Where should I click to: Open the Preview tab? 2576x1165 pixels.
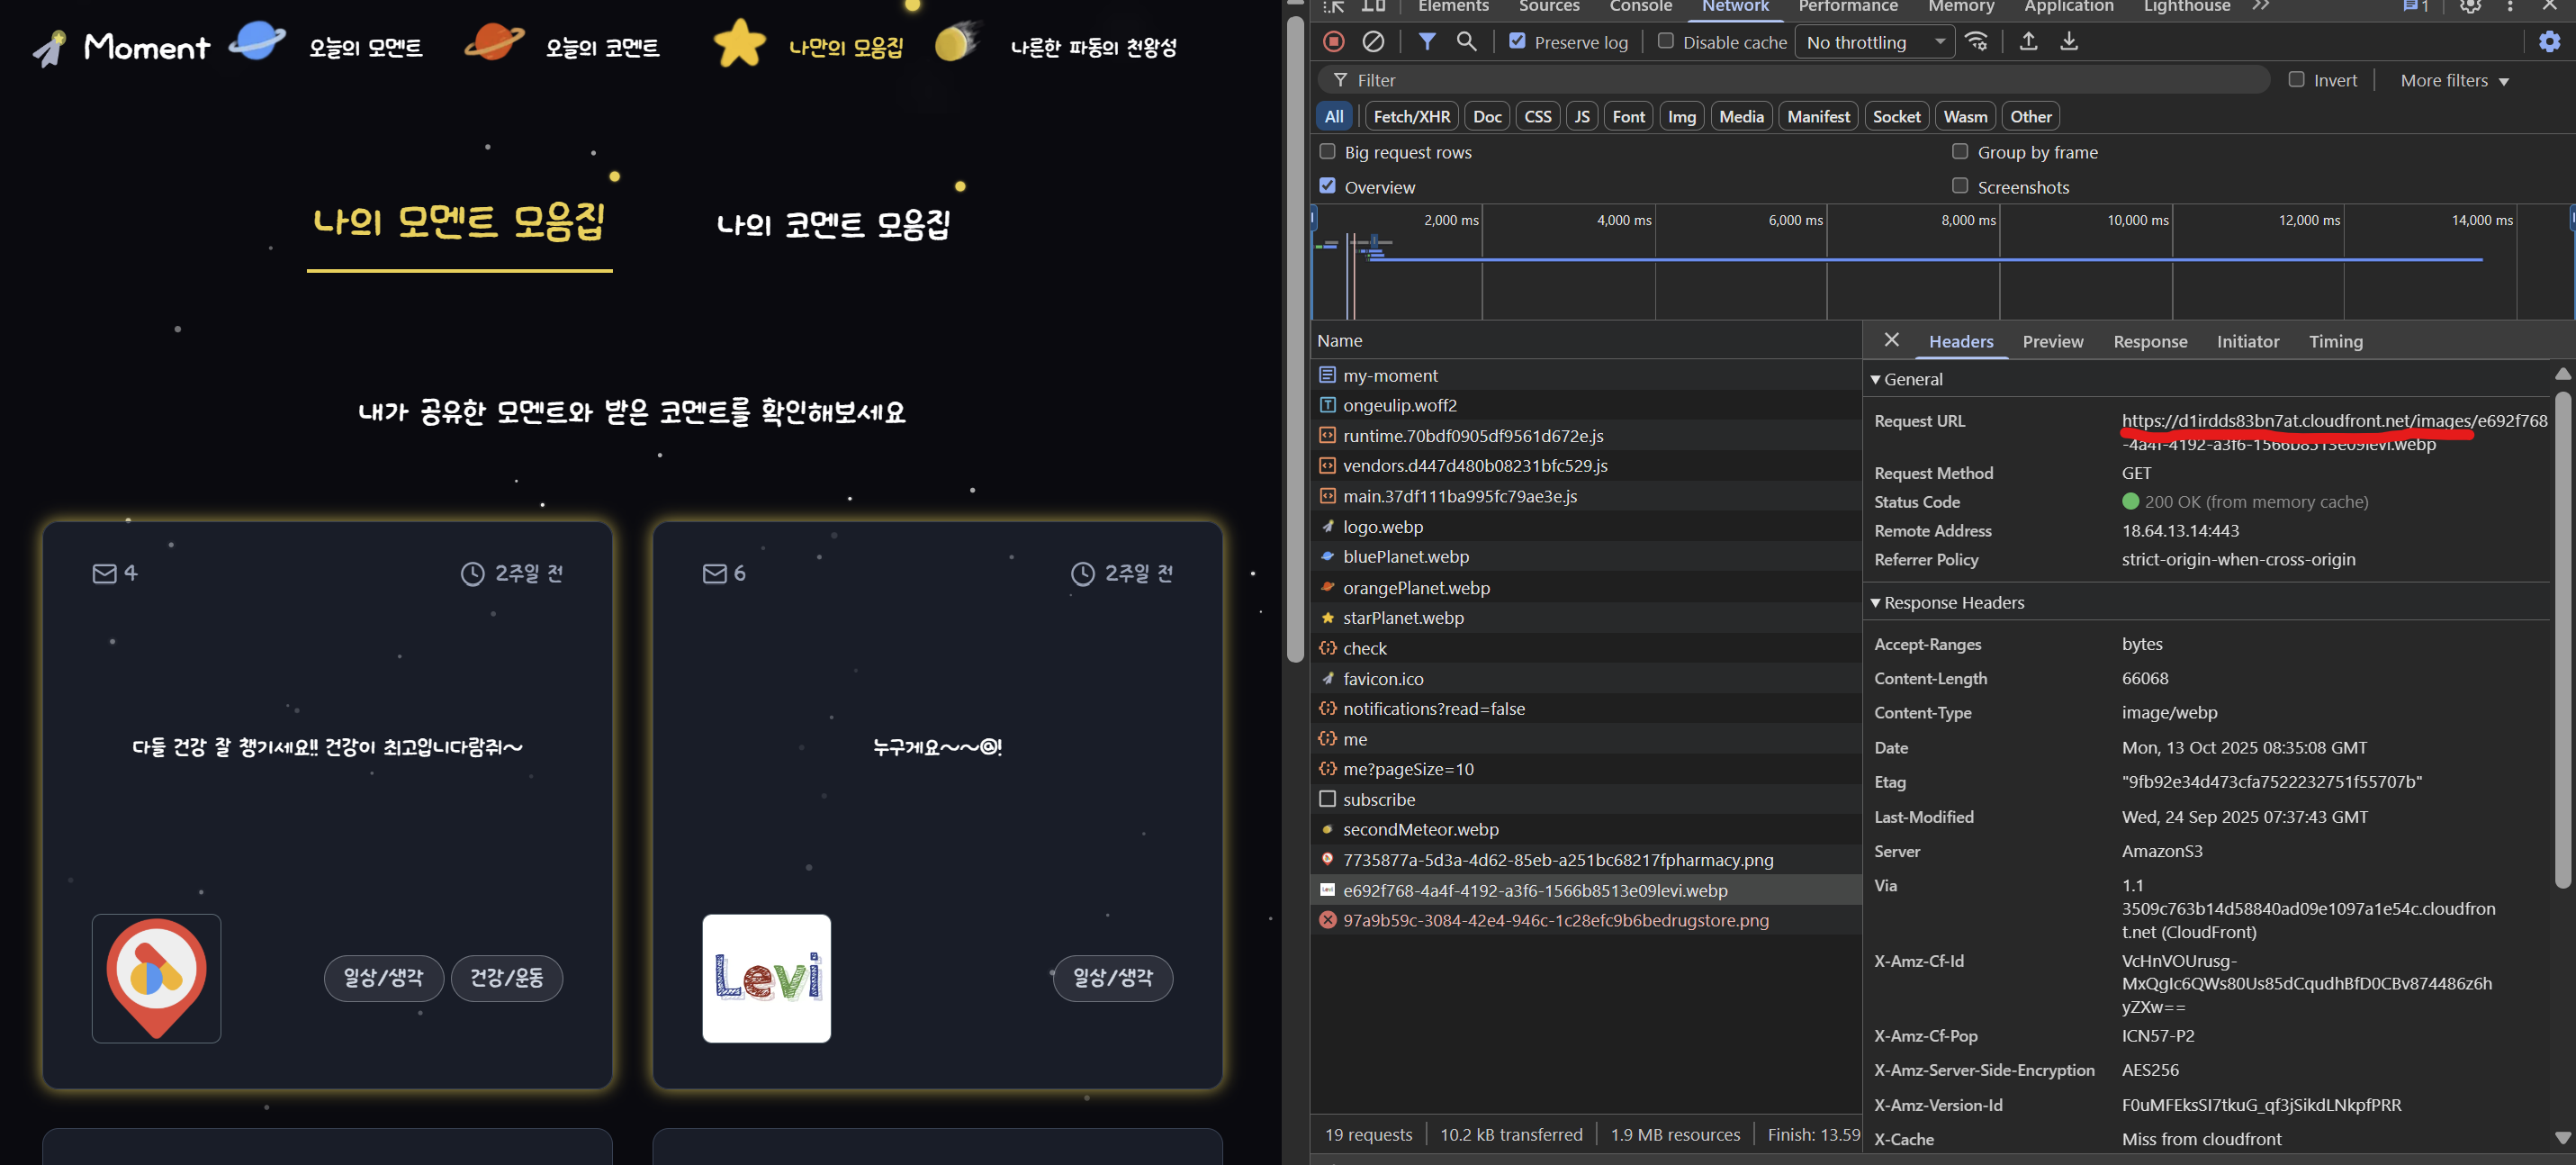(x=2052, y=341)
